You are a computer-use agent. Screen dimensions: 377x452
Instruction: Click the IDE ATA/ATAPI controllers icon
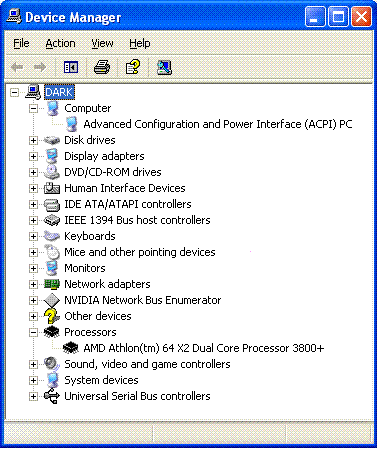[52, 204]
